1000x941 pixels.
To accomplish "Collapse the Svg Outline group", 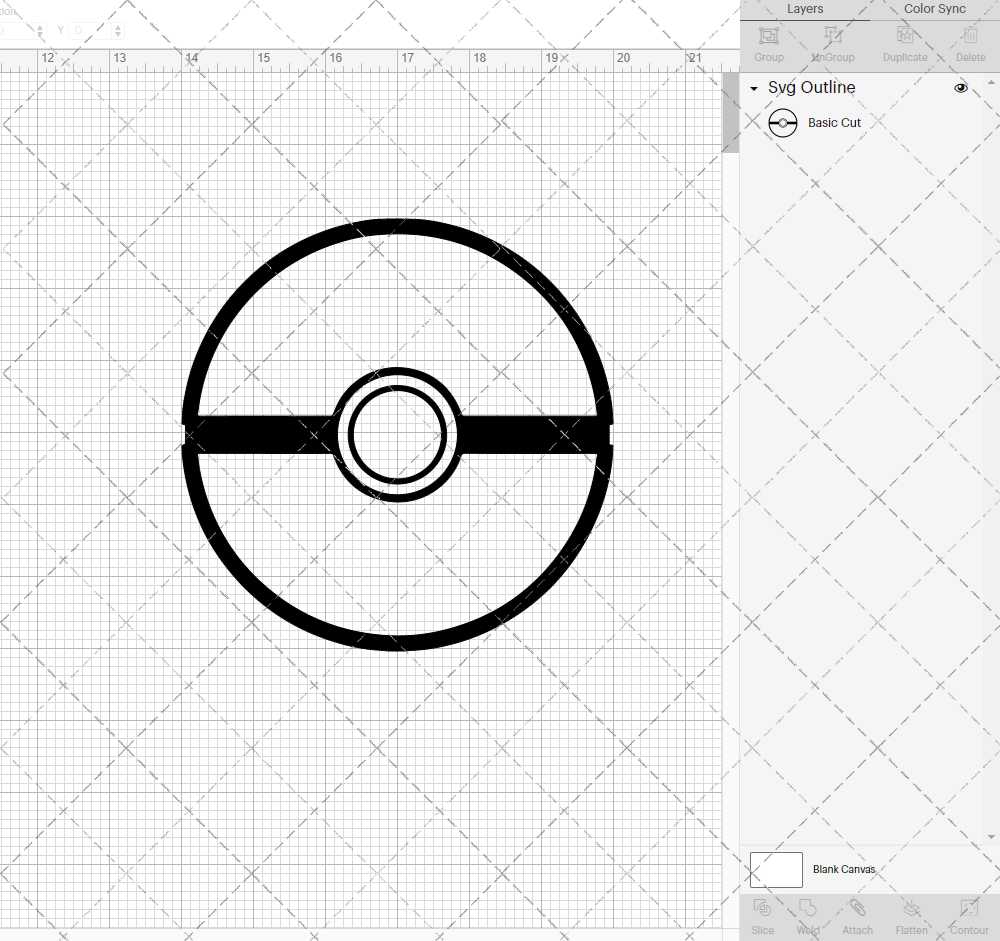I will [753, 88].
